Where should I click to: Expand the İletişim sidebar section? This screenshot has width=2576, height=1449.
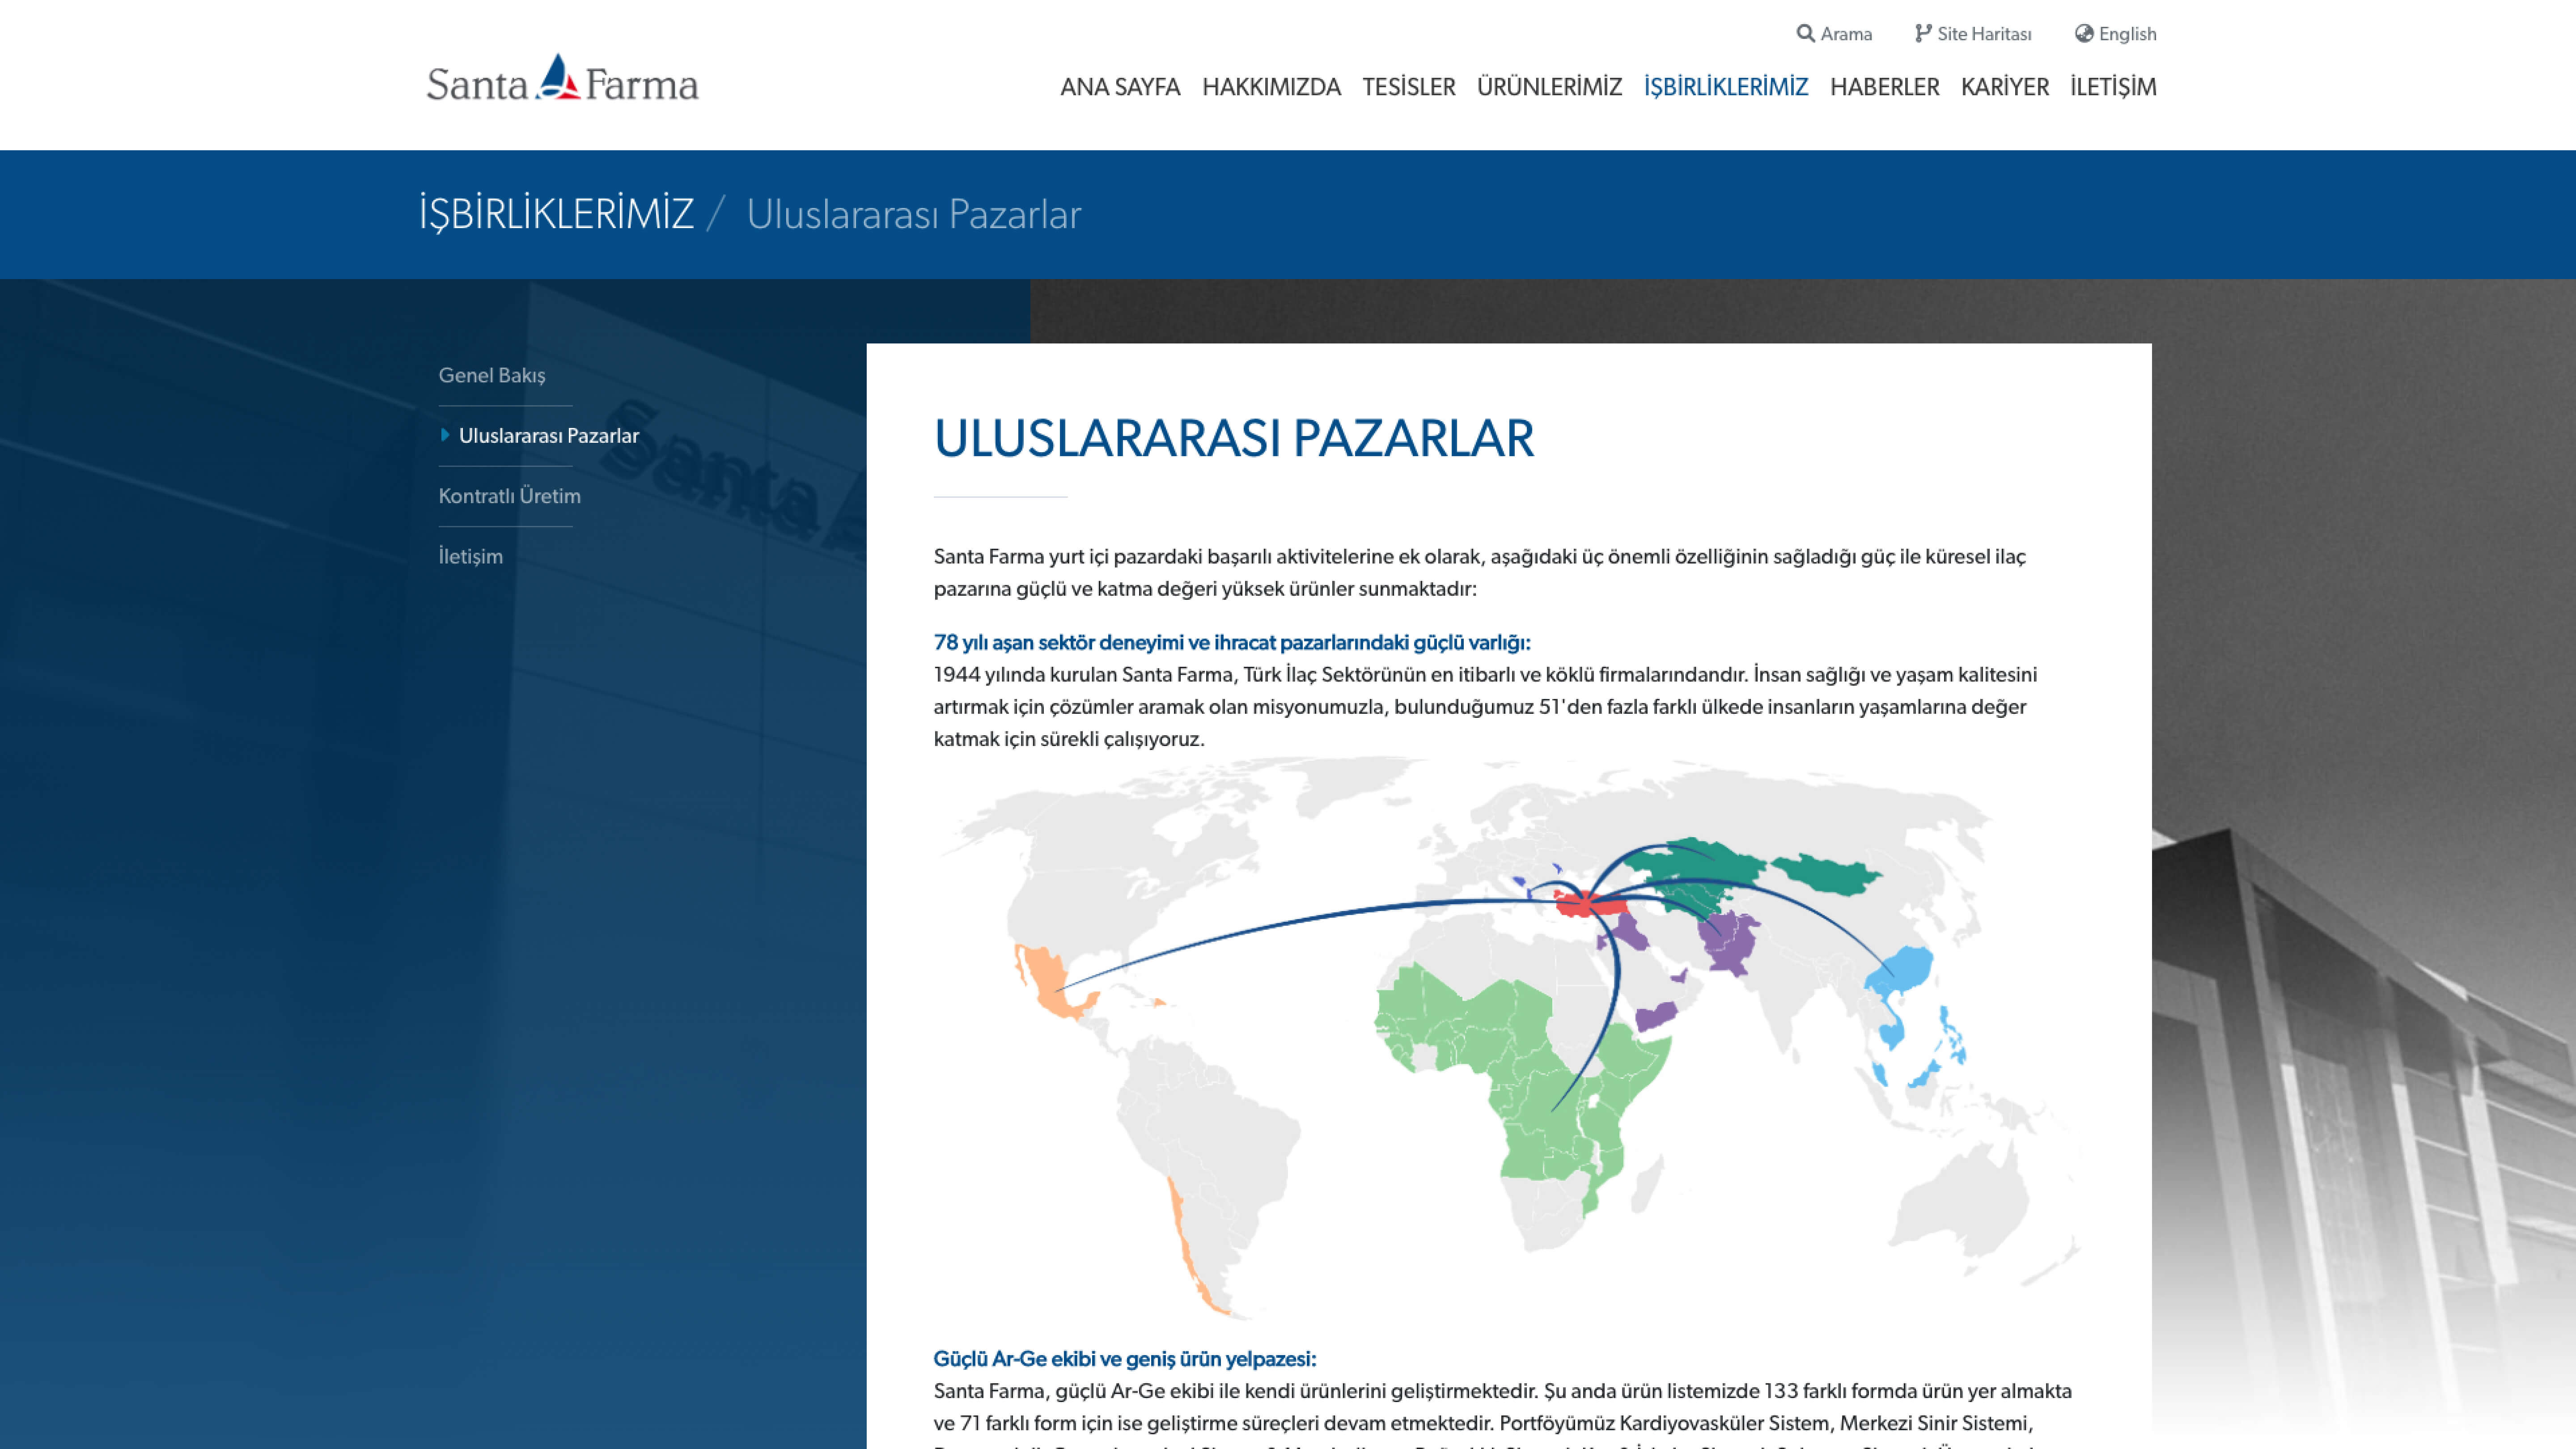click(x=469, y=555)
